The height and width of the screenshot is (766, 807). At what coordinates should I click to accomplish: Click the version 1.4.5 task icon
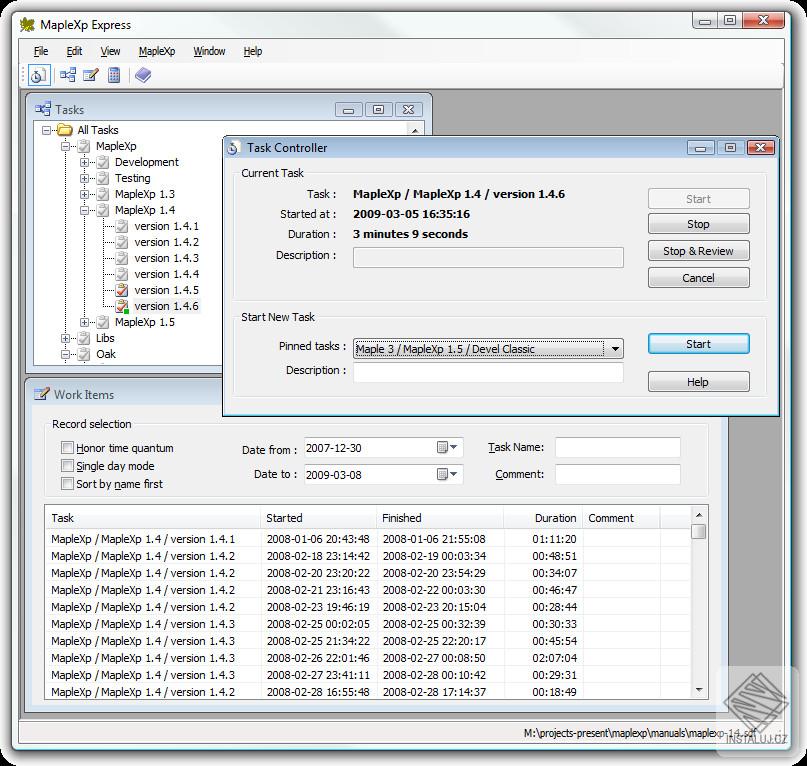(x=121, y=290)
